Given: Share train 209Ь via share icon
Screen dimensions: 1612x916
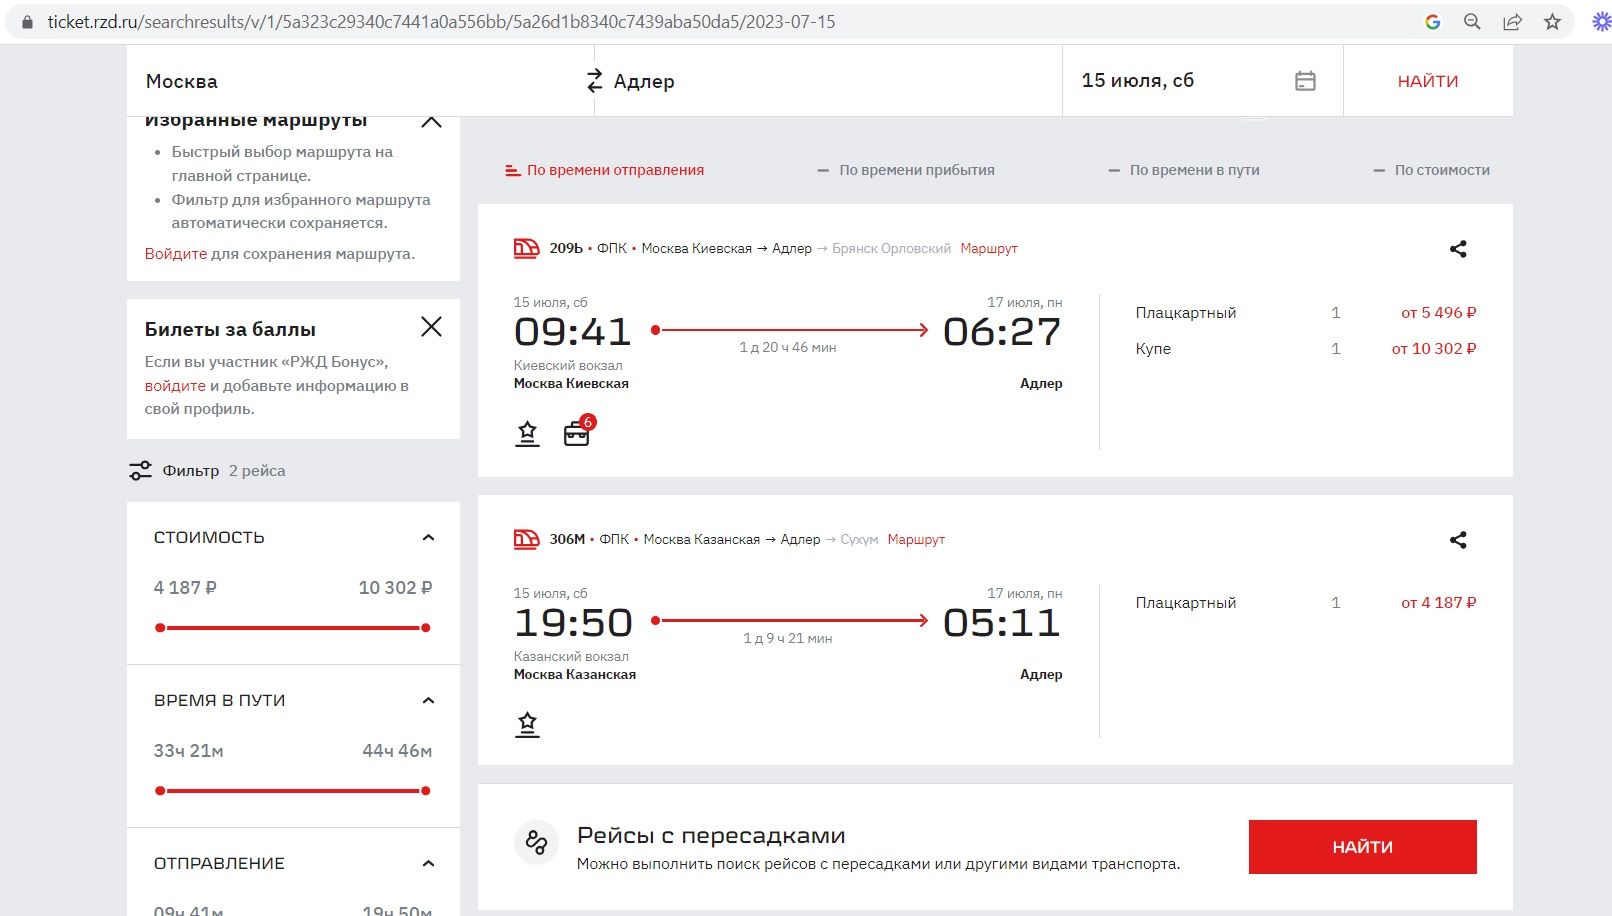Looking at the screenshot, I should pyautogui.click(x=1458, y=249).
